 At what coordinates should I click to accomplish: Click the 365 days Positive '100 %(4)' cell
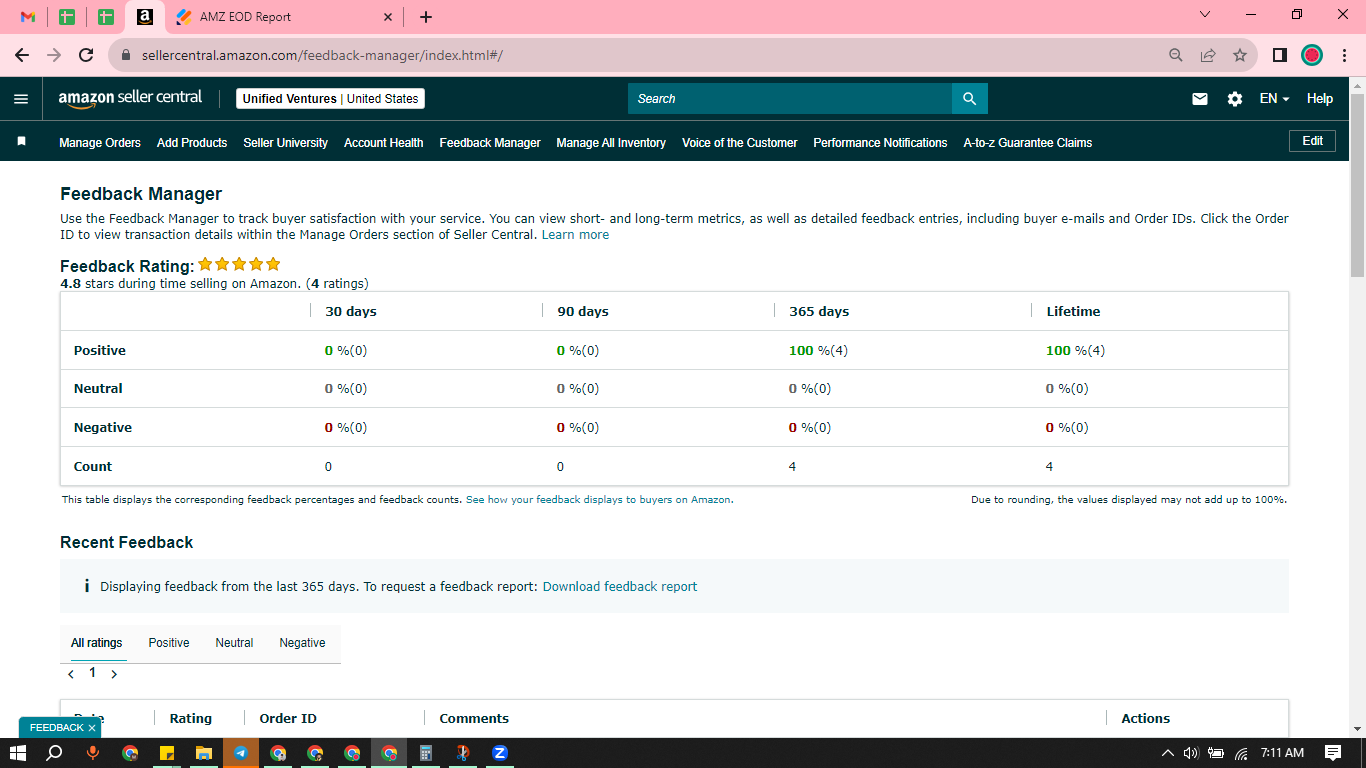(x=819, y=351)
